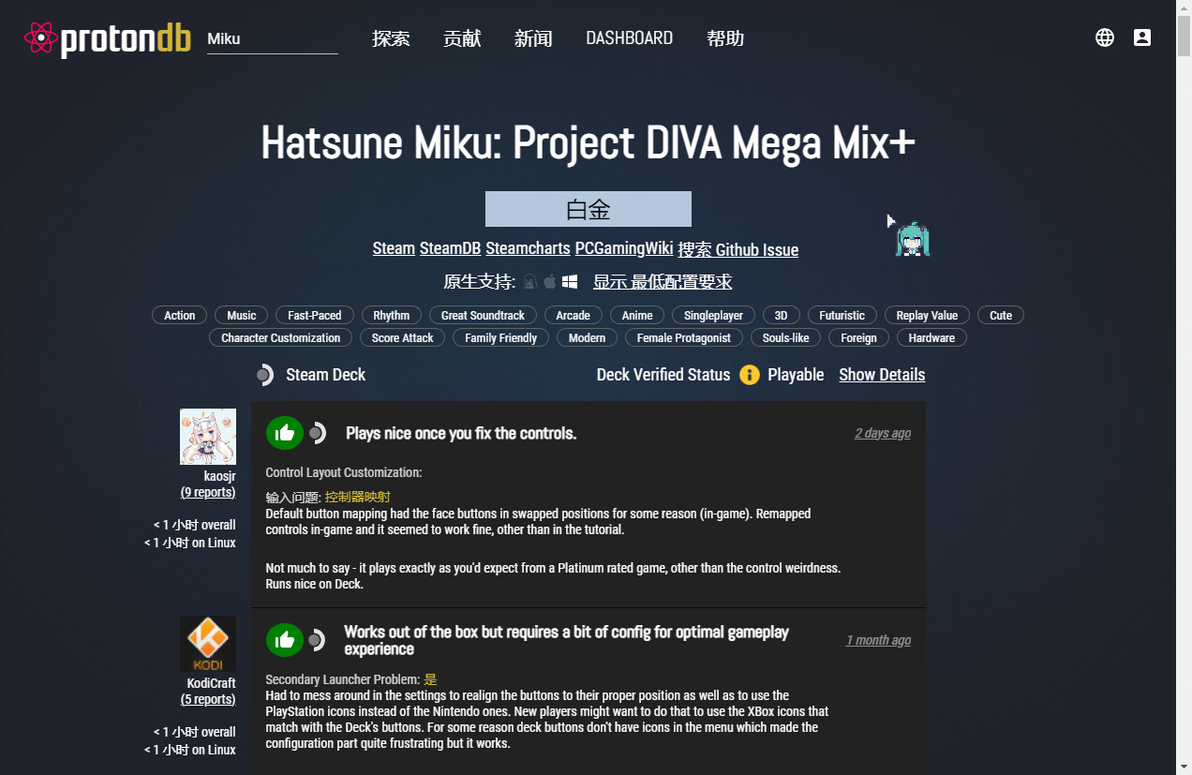The image size is (1192, 775).
Task: Click the ProtonDB logo
Action: coord(107,38)
